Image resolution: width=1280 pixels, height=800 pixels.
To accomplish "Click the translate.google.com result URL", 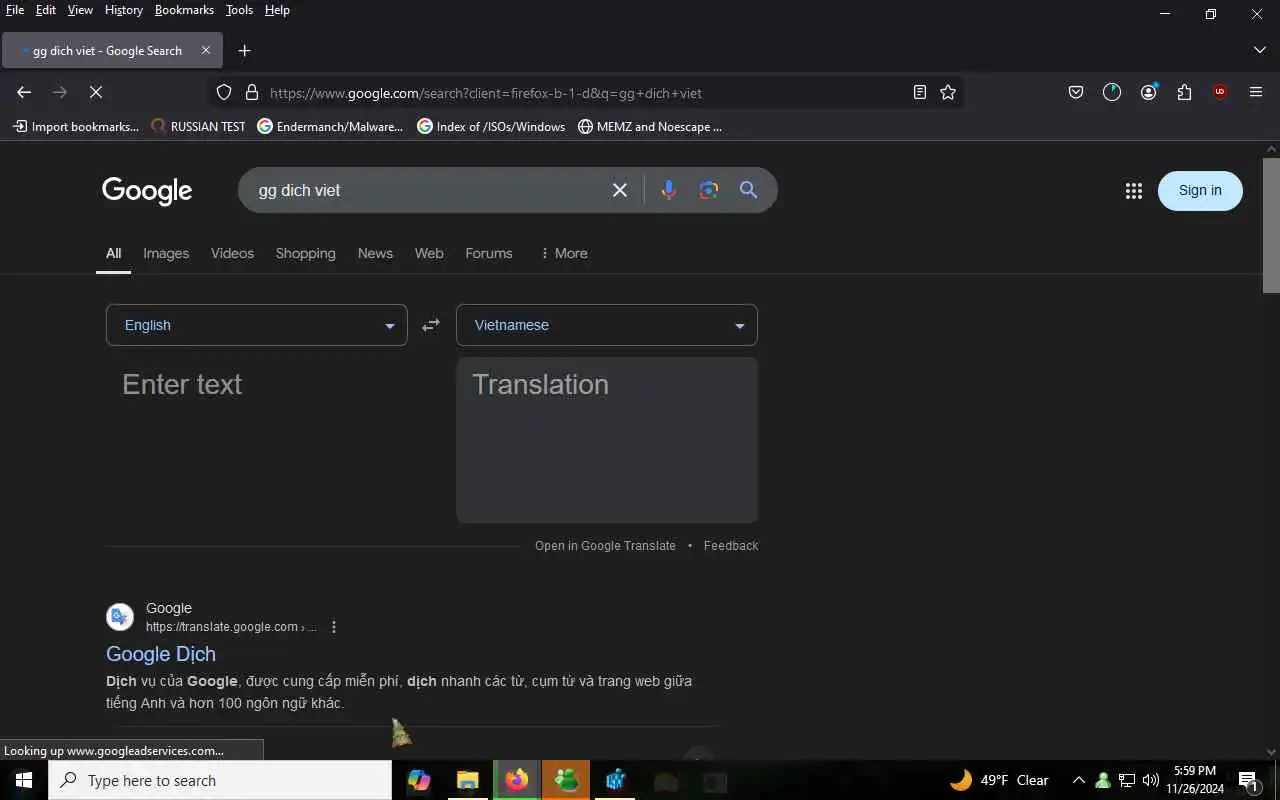I will tap(231, 627).
